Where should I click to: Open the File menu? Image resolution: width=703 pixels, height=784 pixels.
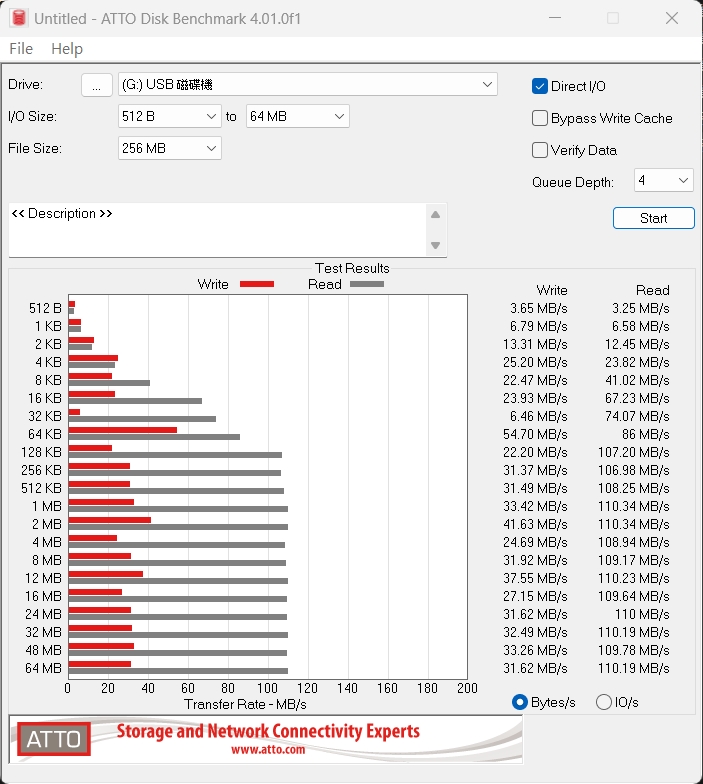21,49
